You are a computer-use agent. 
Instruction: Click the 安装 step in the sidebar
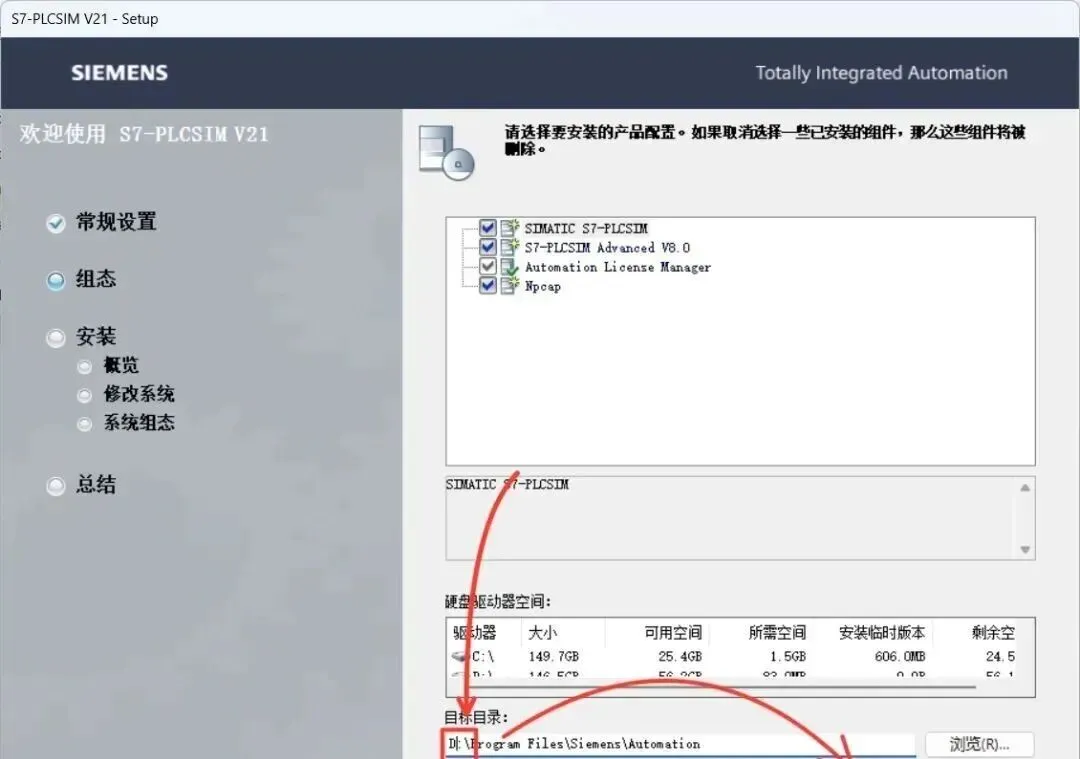96,337
